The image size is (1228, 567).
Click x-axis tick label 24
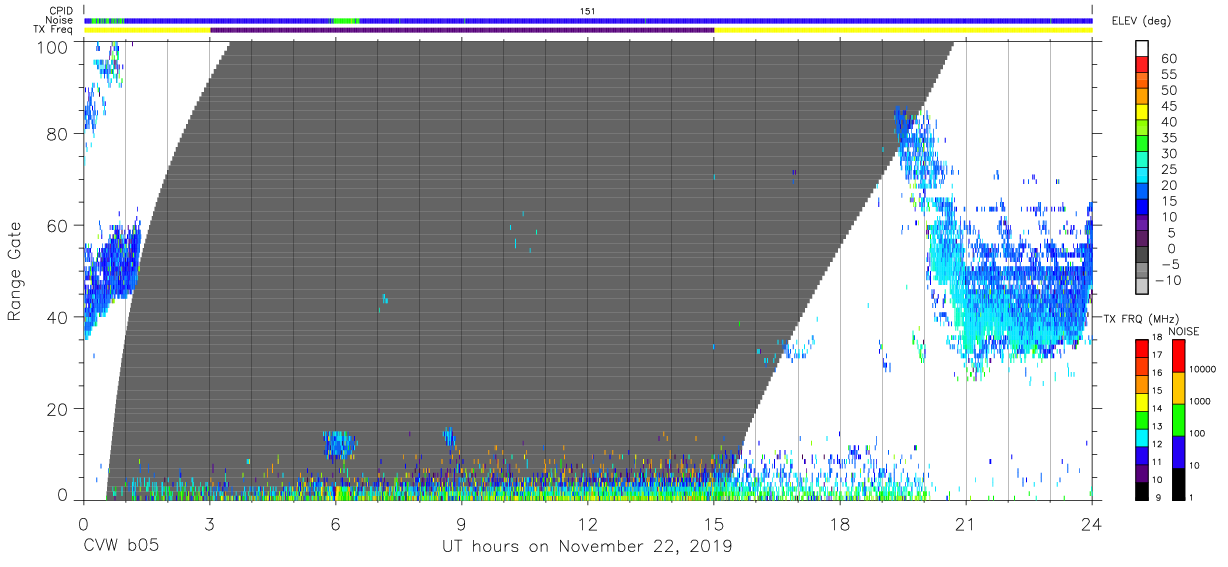tap(1092, 524)
